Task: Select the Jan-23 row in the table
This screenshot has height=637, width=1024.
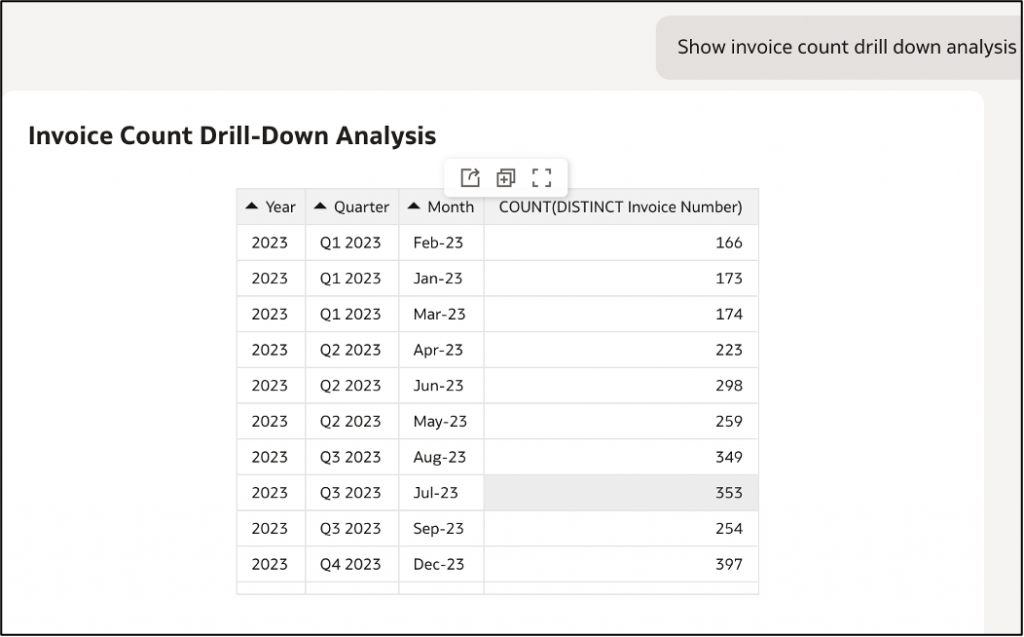Action: coord(440,278)
